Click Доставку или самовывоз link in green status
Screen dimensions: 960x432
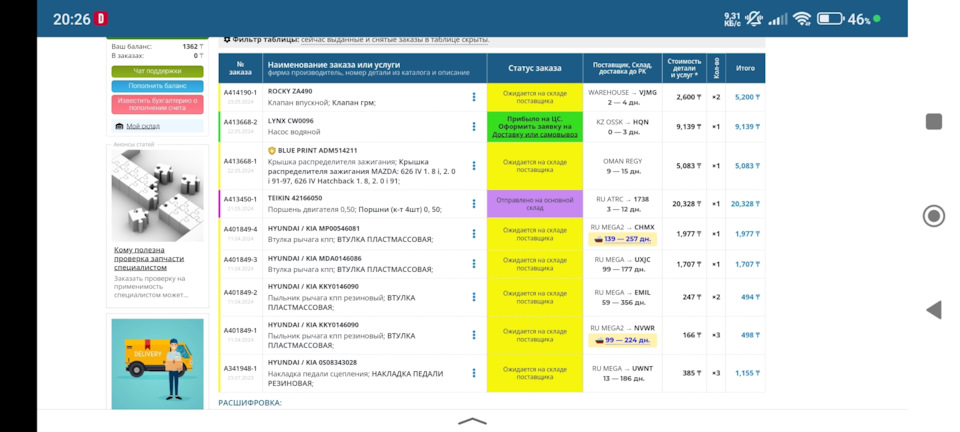(x=534, y=134)
